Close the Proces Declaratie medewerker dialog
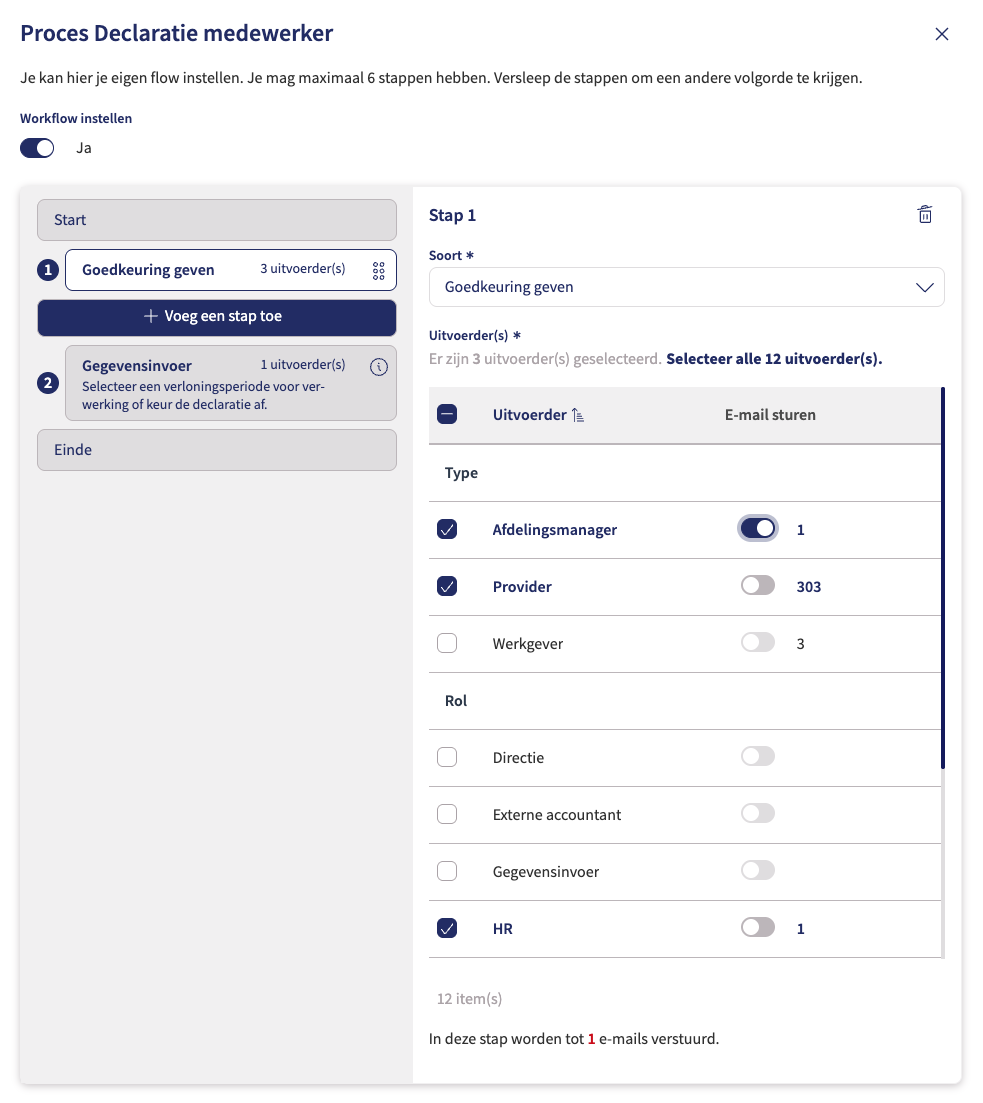This screenshot has width=983, height=1103. 941,33
